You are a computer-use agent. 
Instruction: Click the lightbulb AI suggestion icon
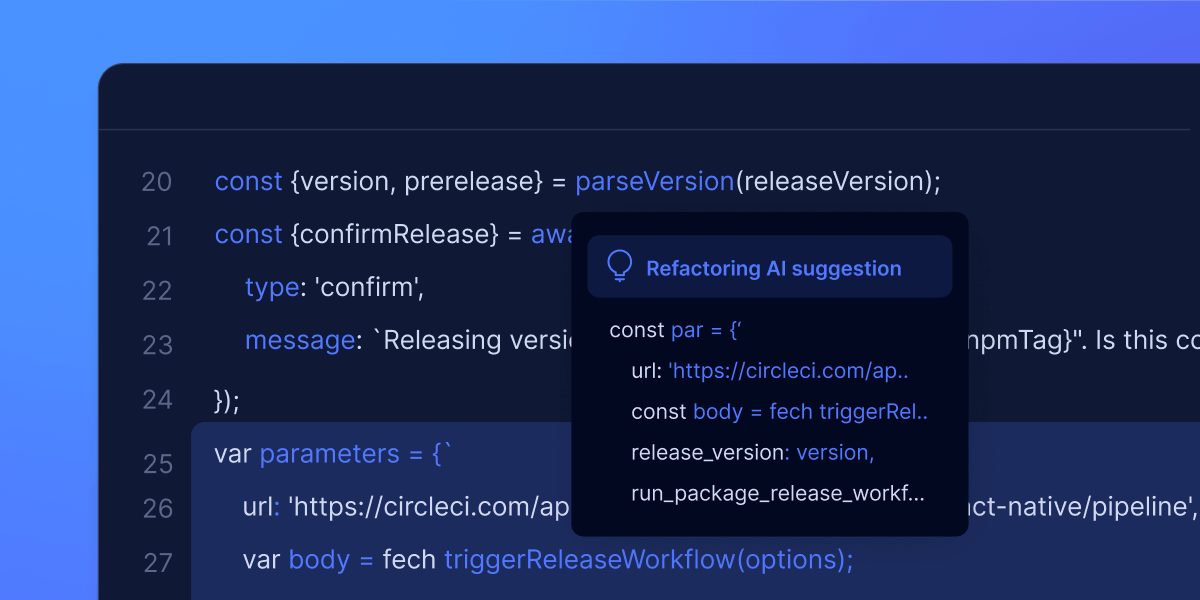[619, 266]
